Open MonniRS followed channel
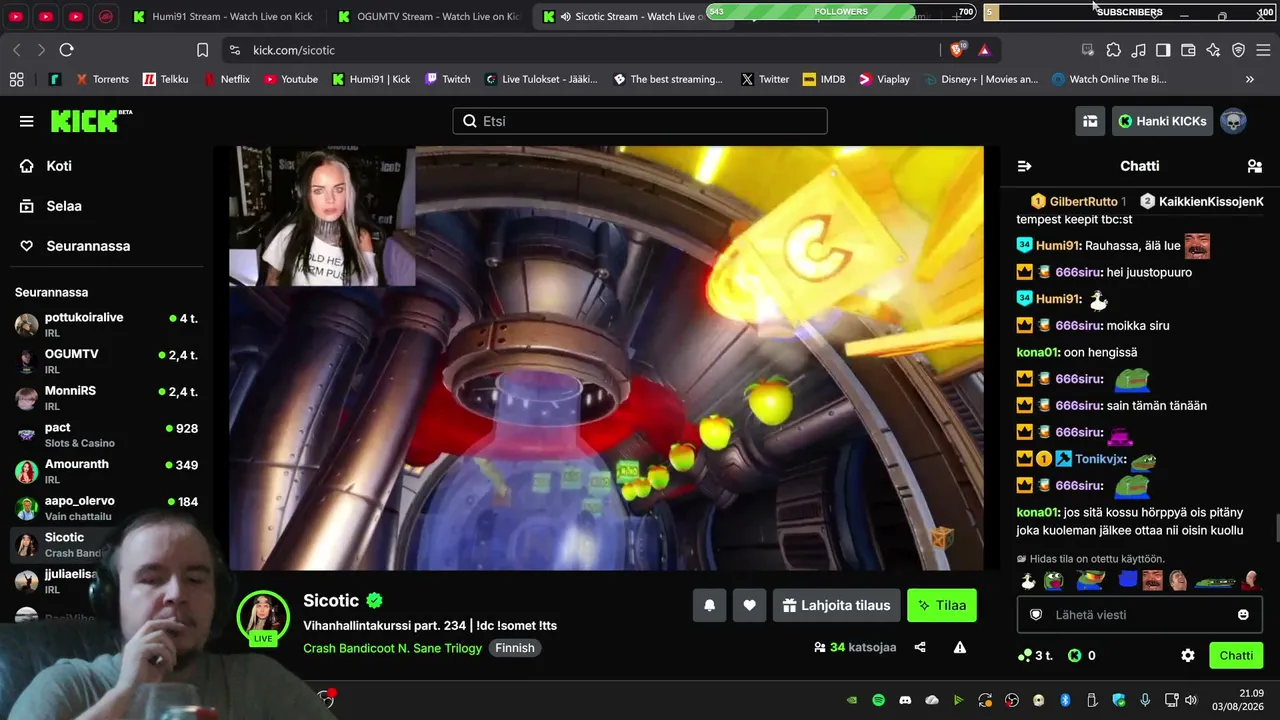Viewport: 1280px width, 720px height. (x=106, y=398)
